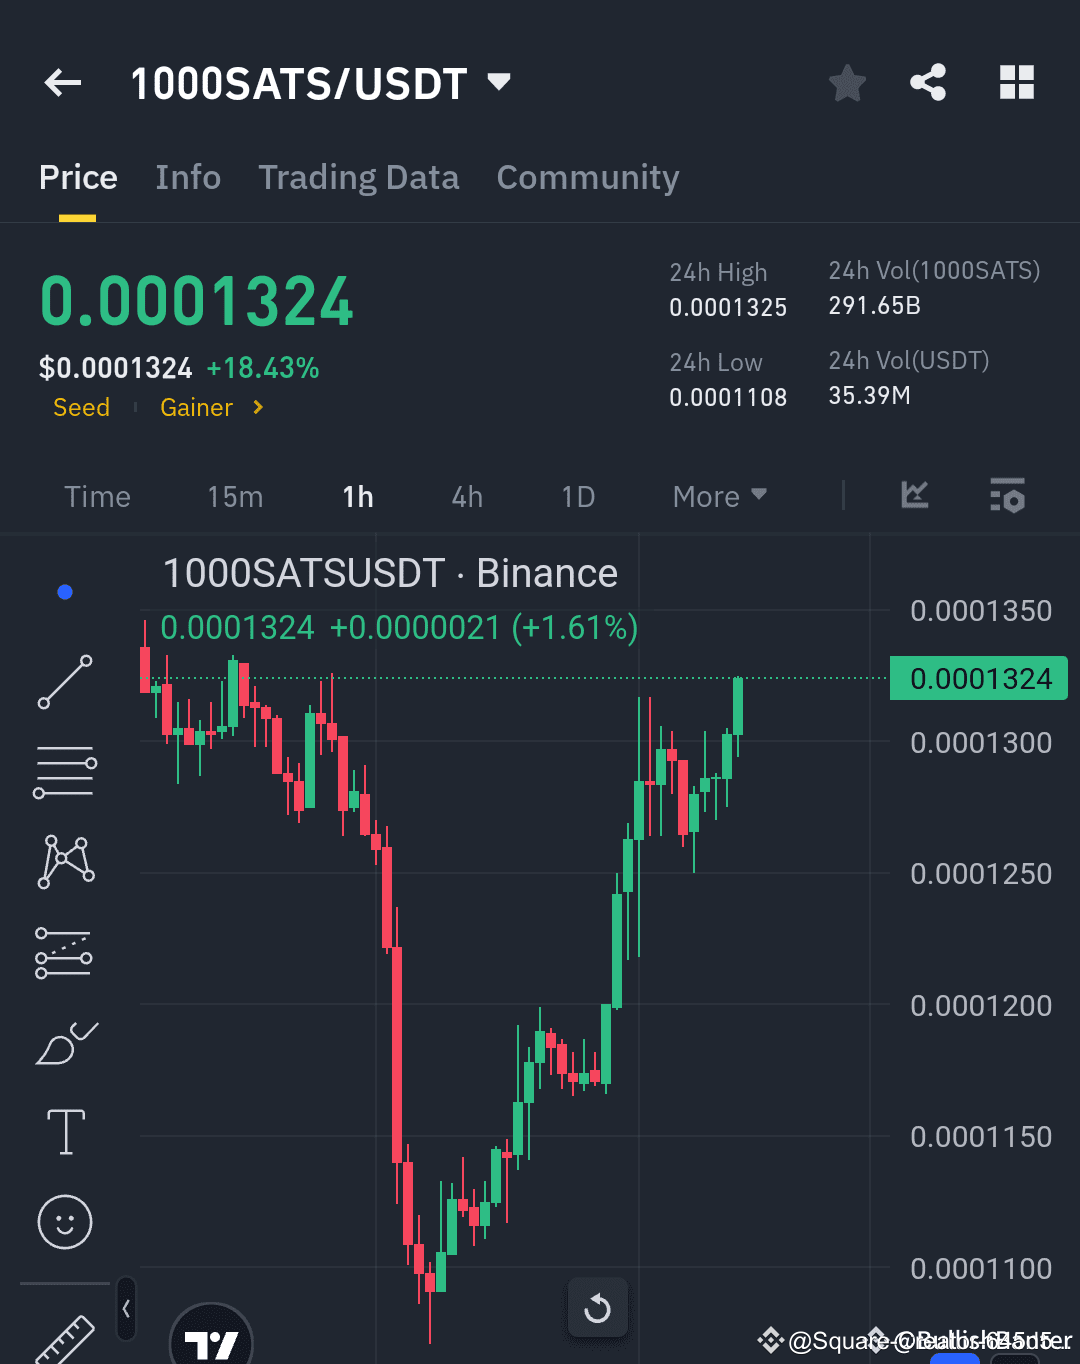This screenshot has height=1364, width=1080.
Task: Toggle the blue dot cursor mode
Action: pyautogui.click(x=65, y=591)
